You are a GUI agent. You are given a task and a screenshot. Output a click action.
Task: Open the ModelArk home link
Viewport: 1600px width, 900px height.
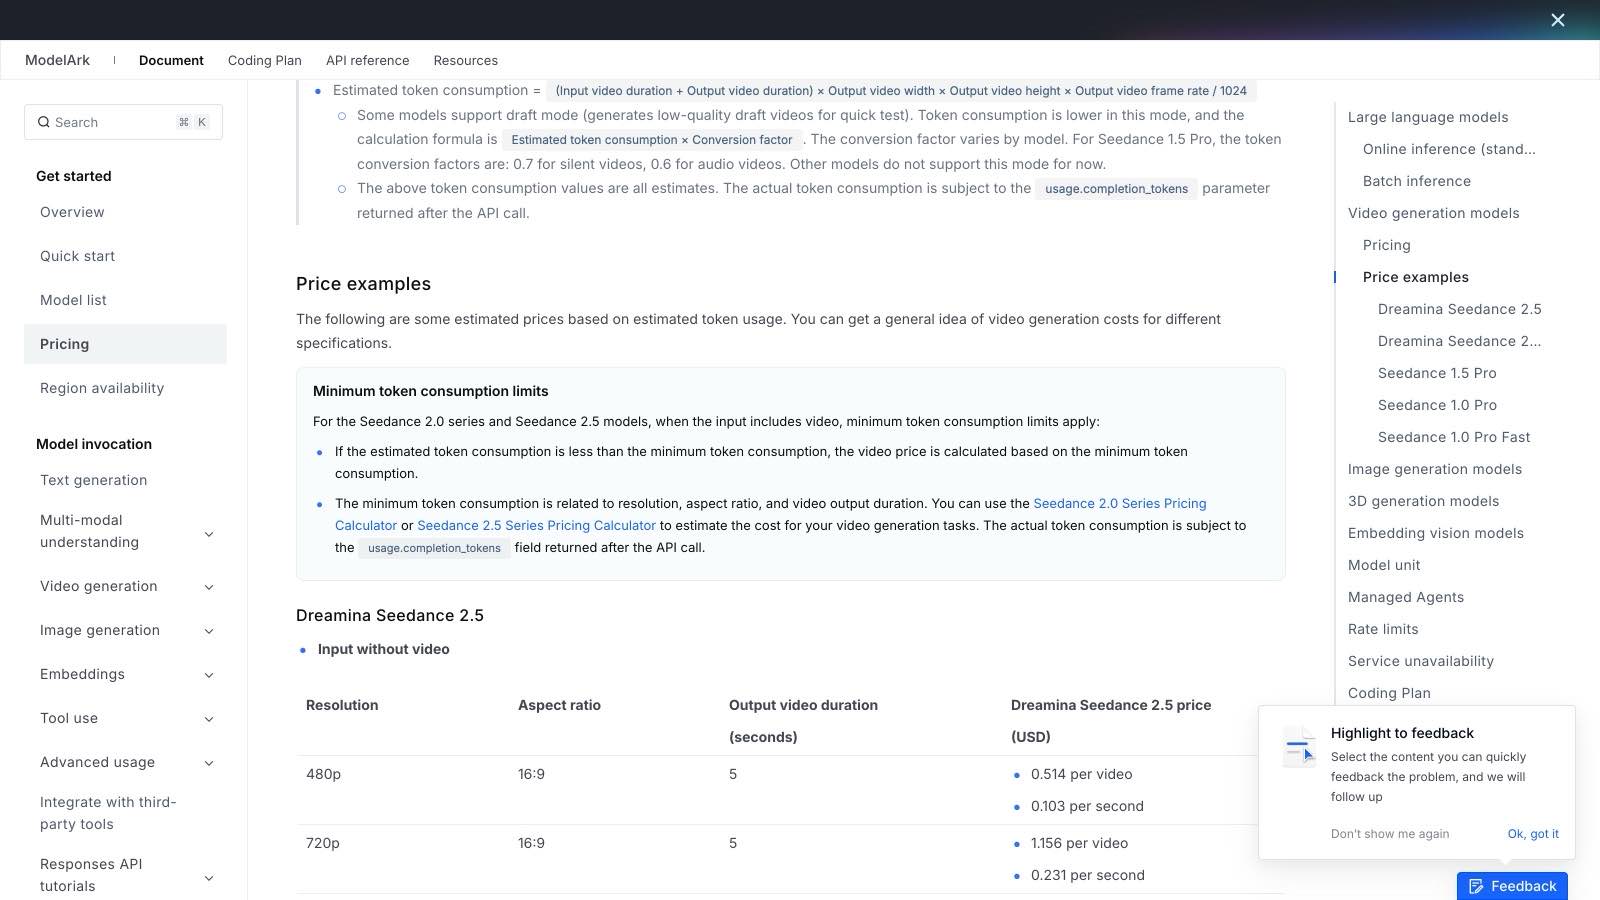click(57, 60)
